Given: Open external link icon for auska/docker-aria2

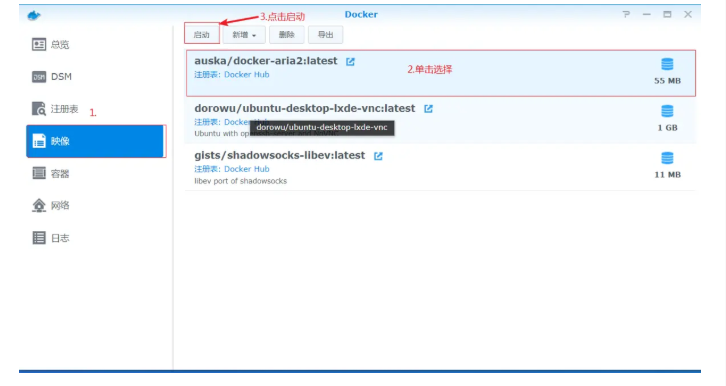Looking at the screenshot, I should [350, 62].
